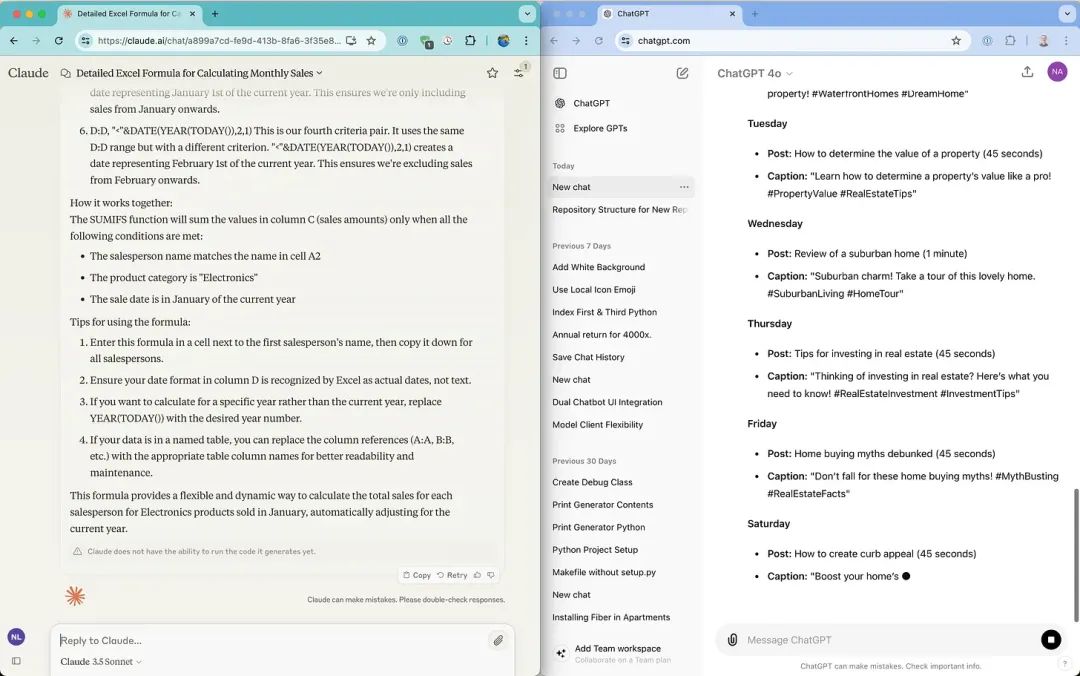The image size is (1080, 676).
Task: Toggle the ChatGPT sidebar closed
Action: point(560,73)
